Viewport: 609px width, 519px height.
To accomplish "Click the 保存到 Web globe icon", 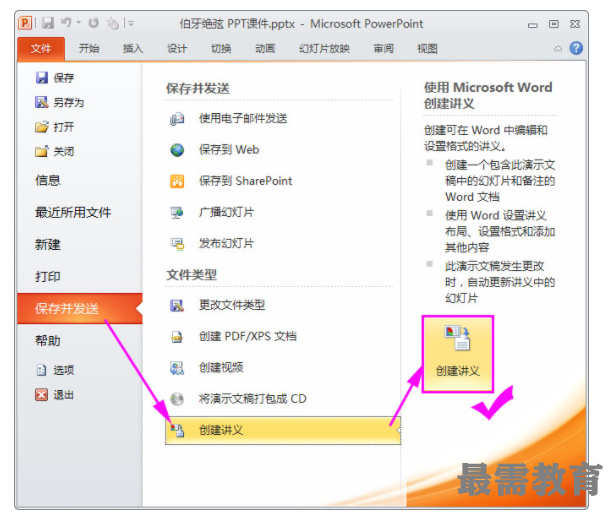I will 177,150.
